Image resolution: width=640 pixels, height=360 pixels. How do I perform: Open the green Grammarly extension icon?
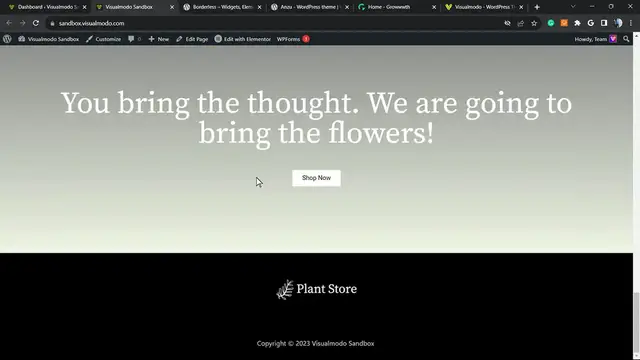pyautogui.click(x=551, y=23)
